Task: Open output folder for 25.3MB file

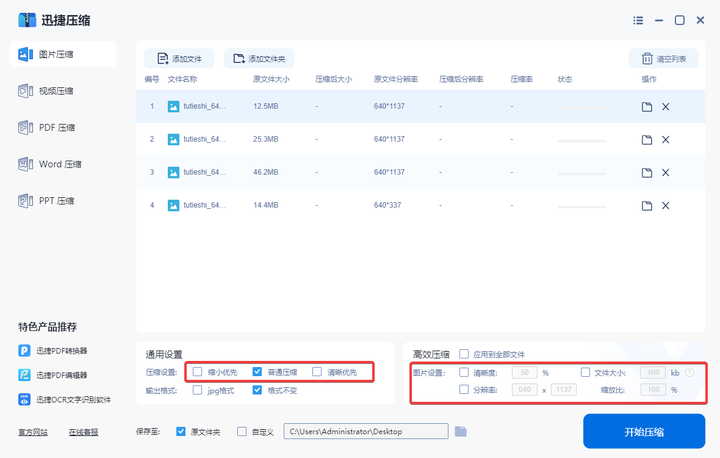Action: point(647,140)
